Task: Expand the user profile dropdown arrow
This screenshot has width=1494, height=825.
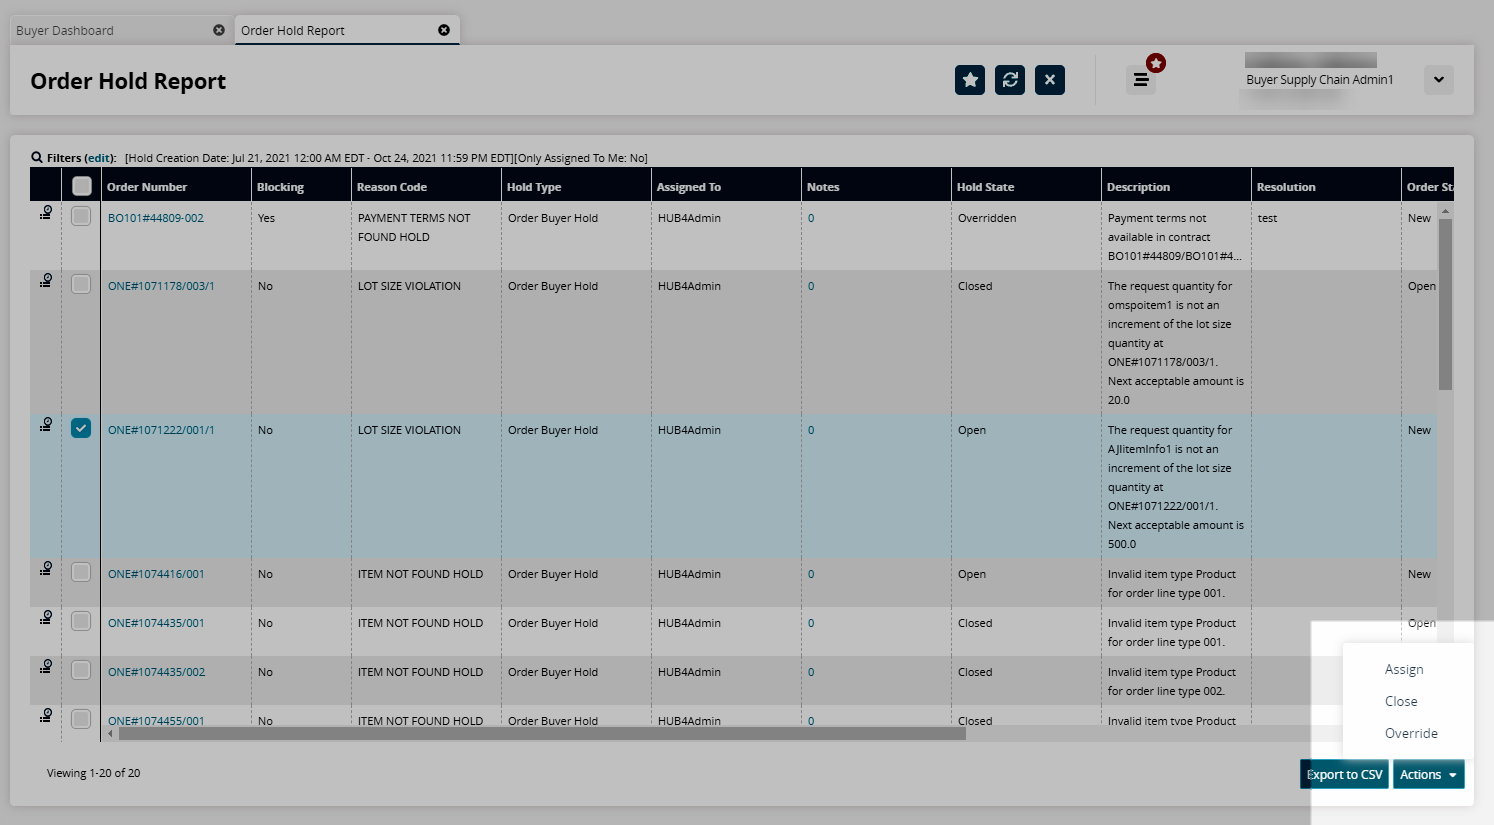Action: [x=1439, y=80]
